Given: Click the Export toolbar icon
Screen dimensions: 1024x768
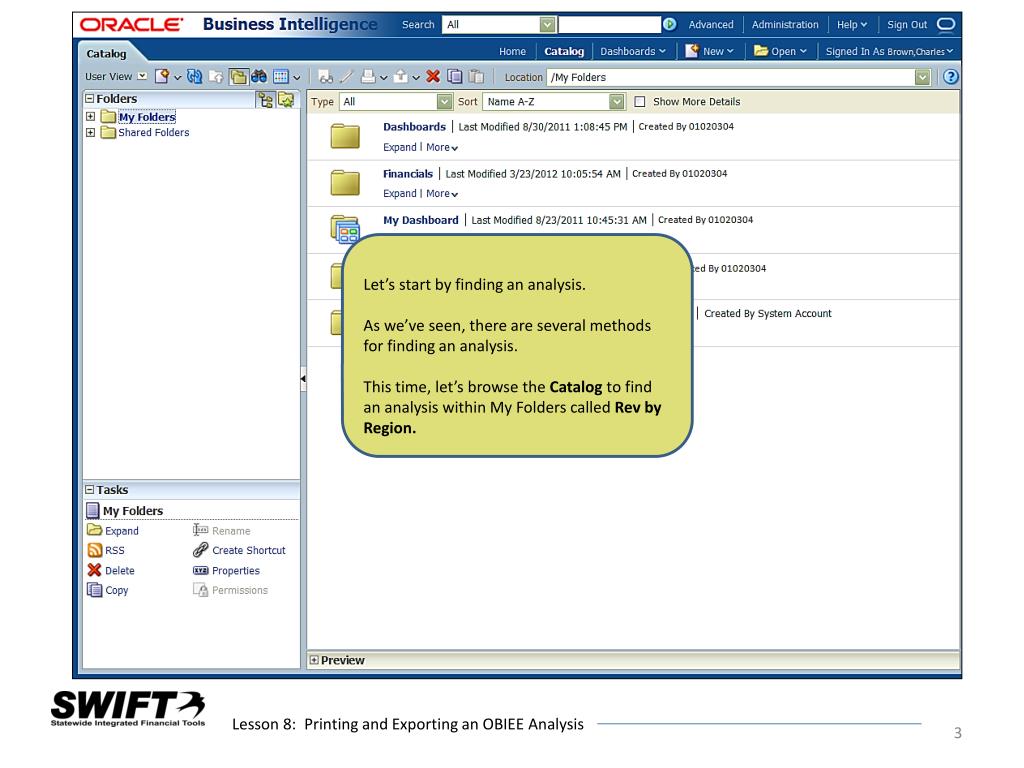Looking at the screenshot, I should click(401, 76).
